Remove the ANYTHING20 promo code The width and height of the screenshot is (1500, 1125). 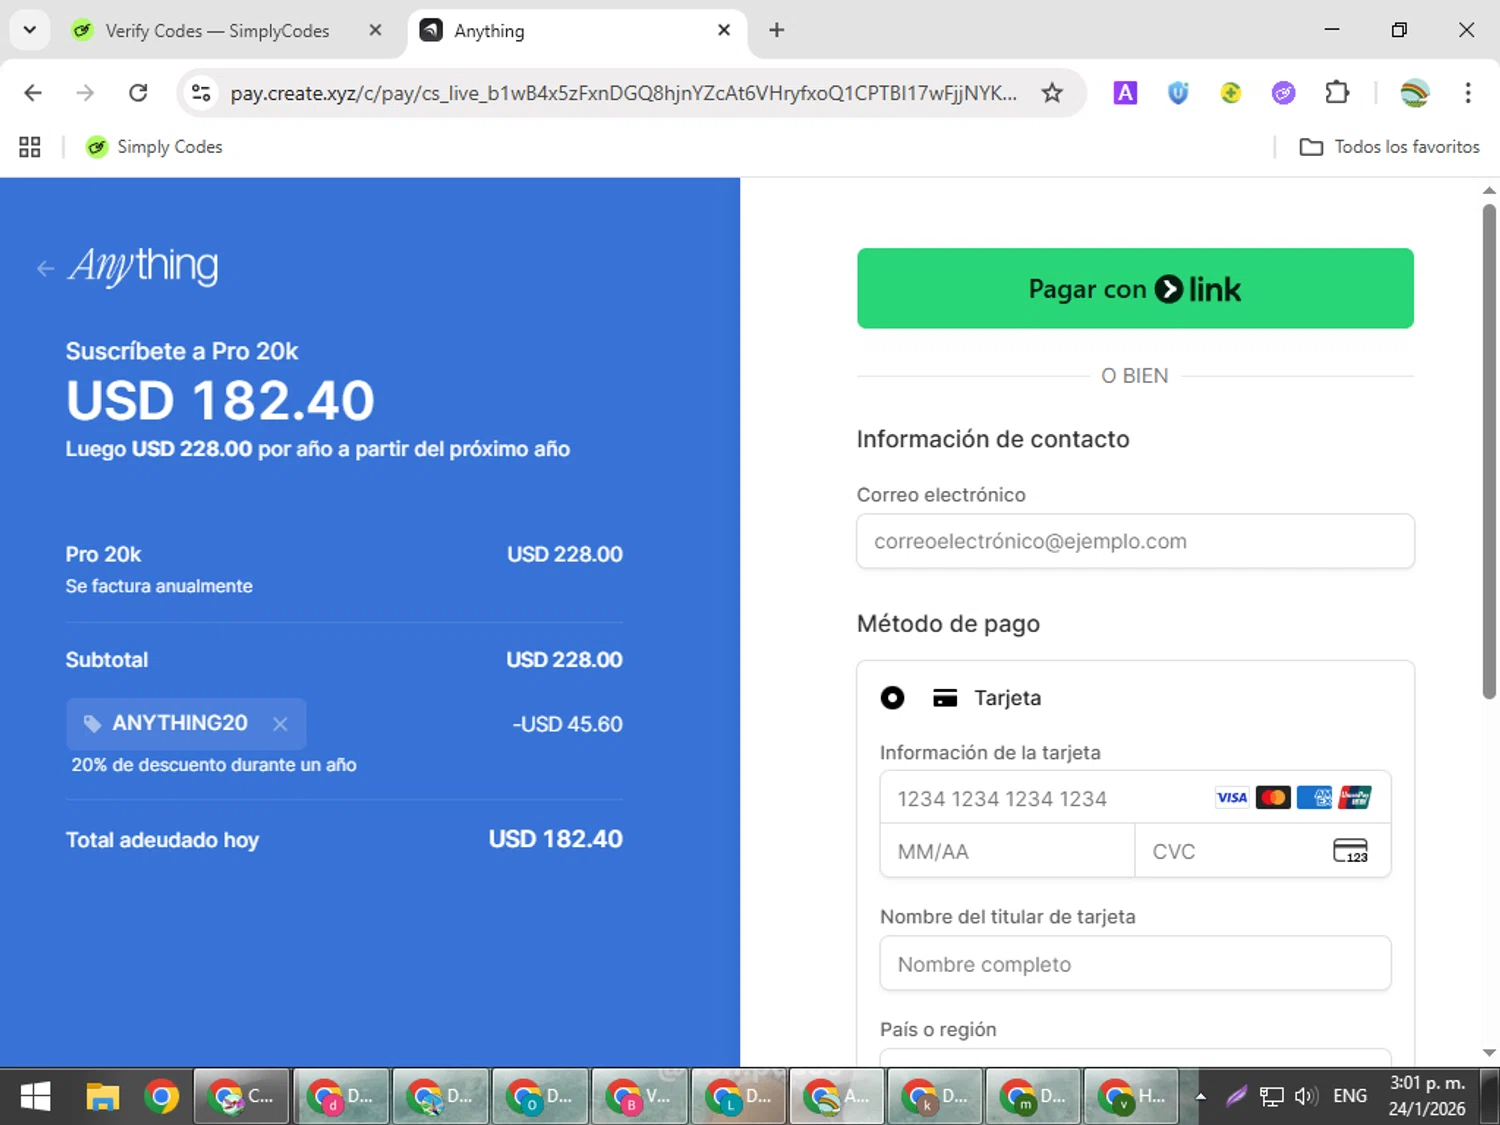(280, 724)
